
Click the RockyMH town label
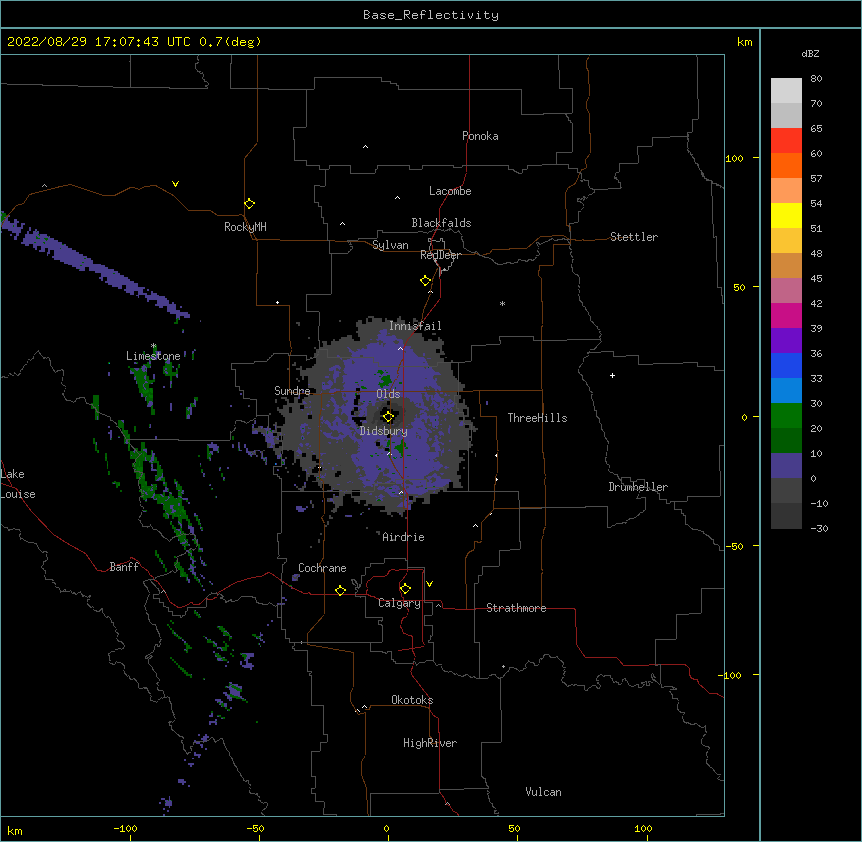[245, 227]
